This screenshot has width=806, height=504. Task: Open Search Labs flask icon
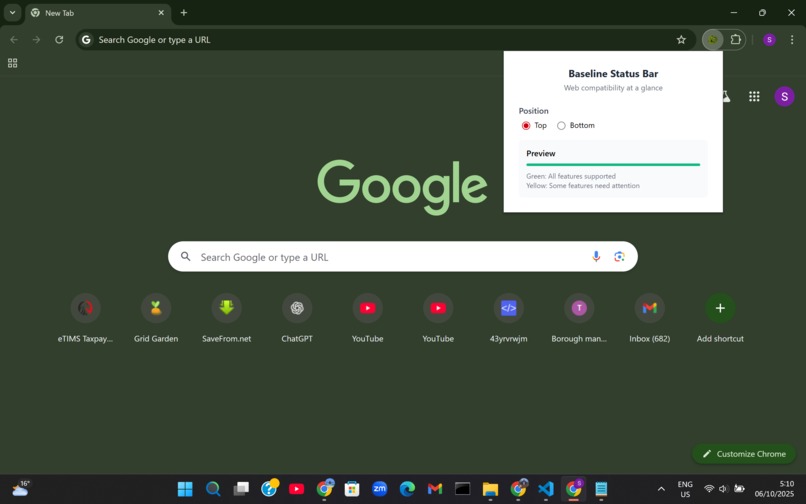pyautogui.click(x=726, y=96)
